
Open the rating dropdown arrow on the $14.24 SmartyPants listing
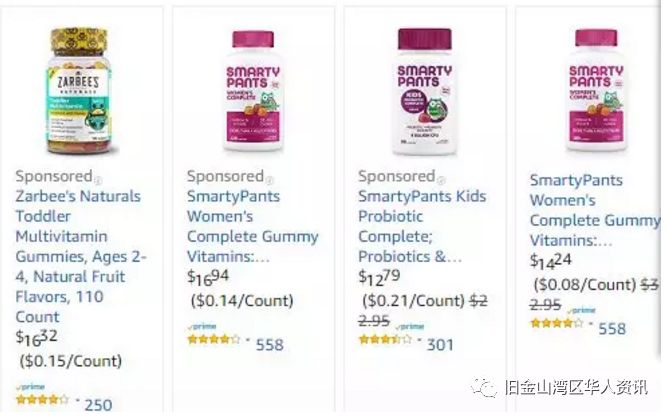point(591,324)
